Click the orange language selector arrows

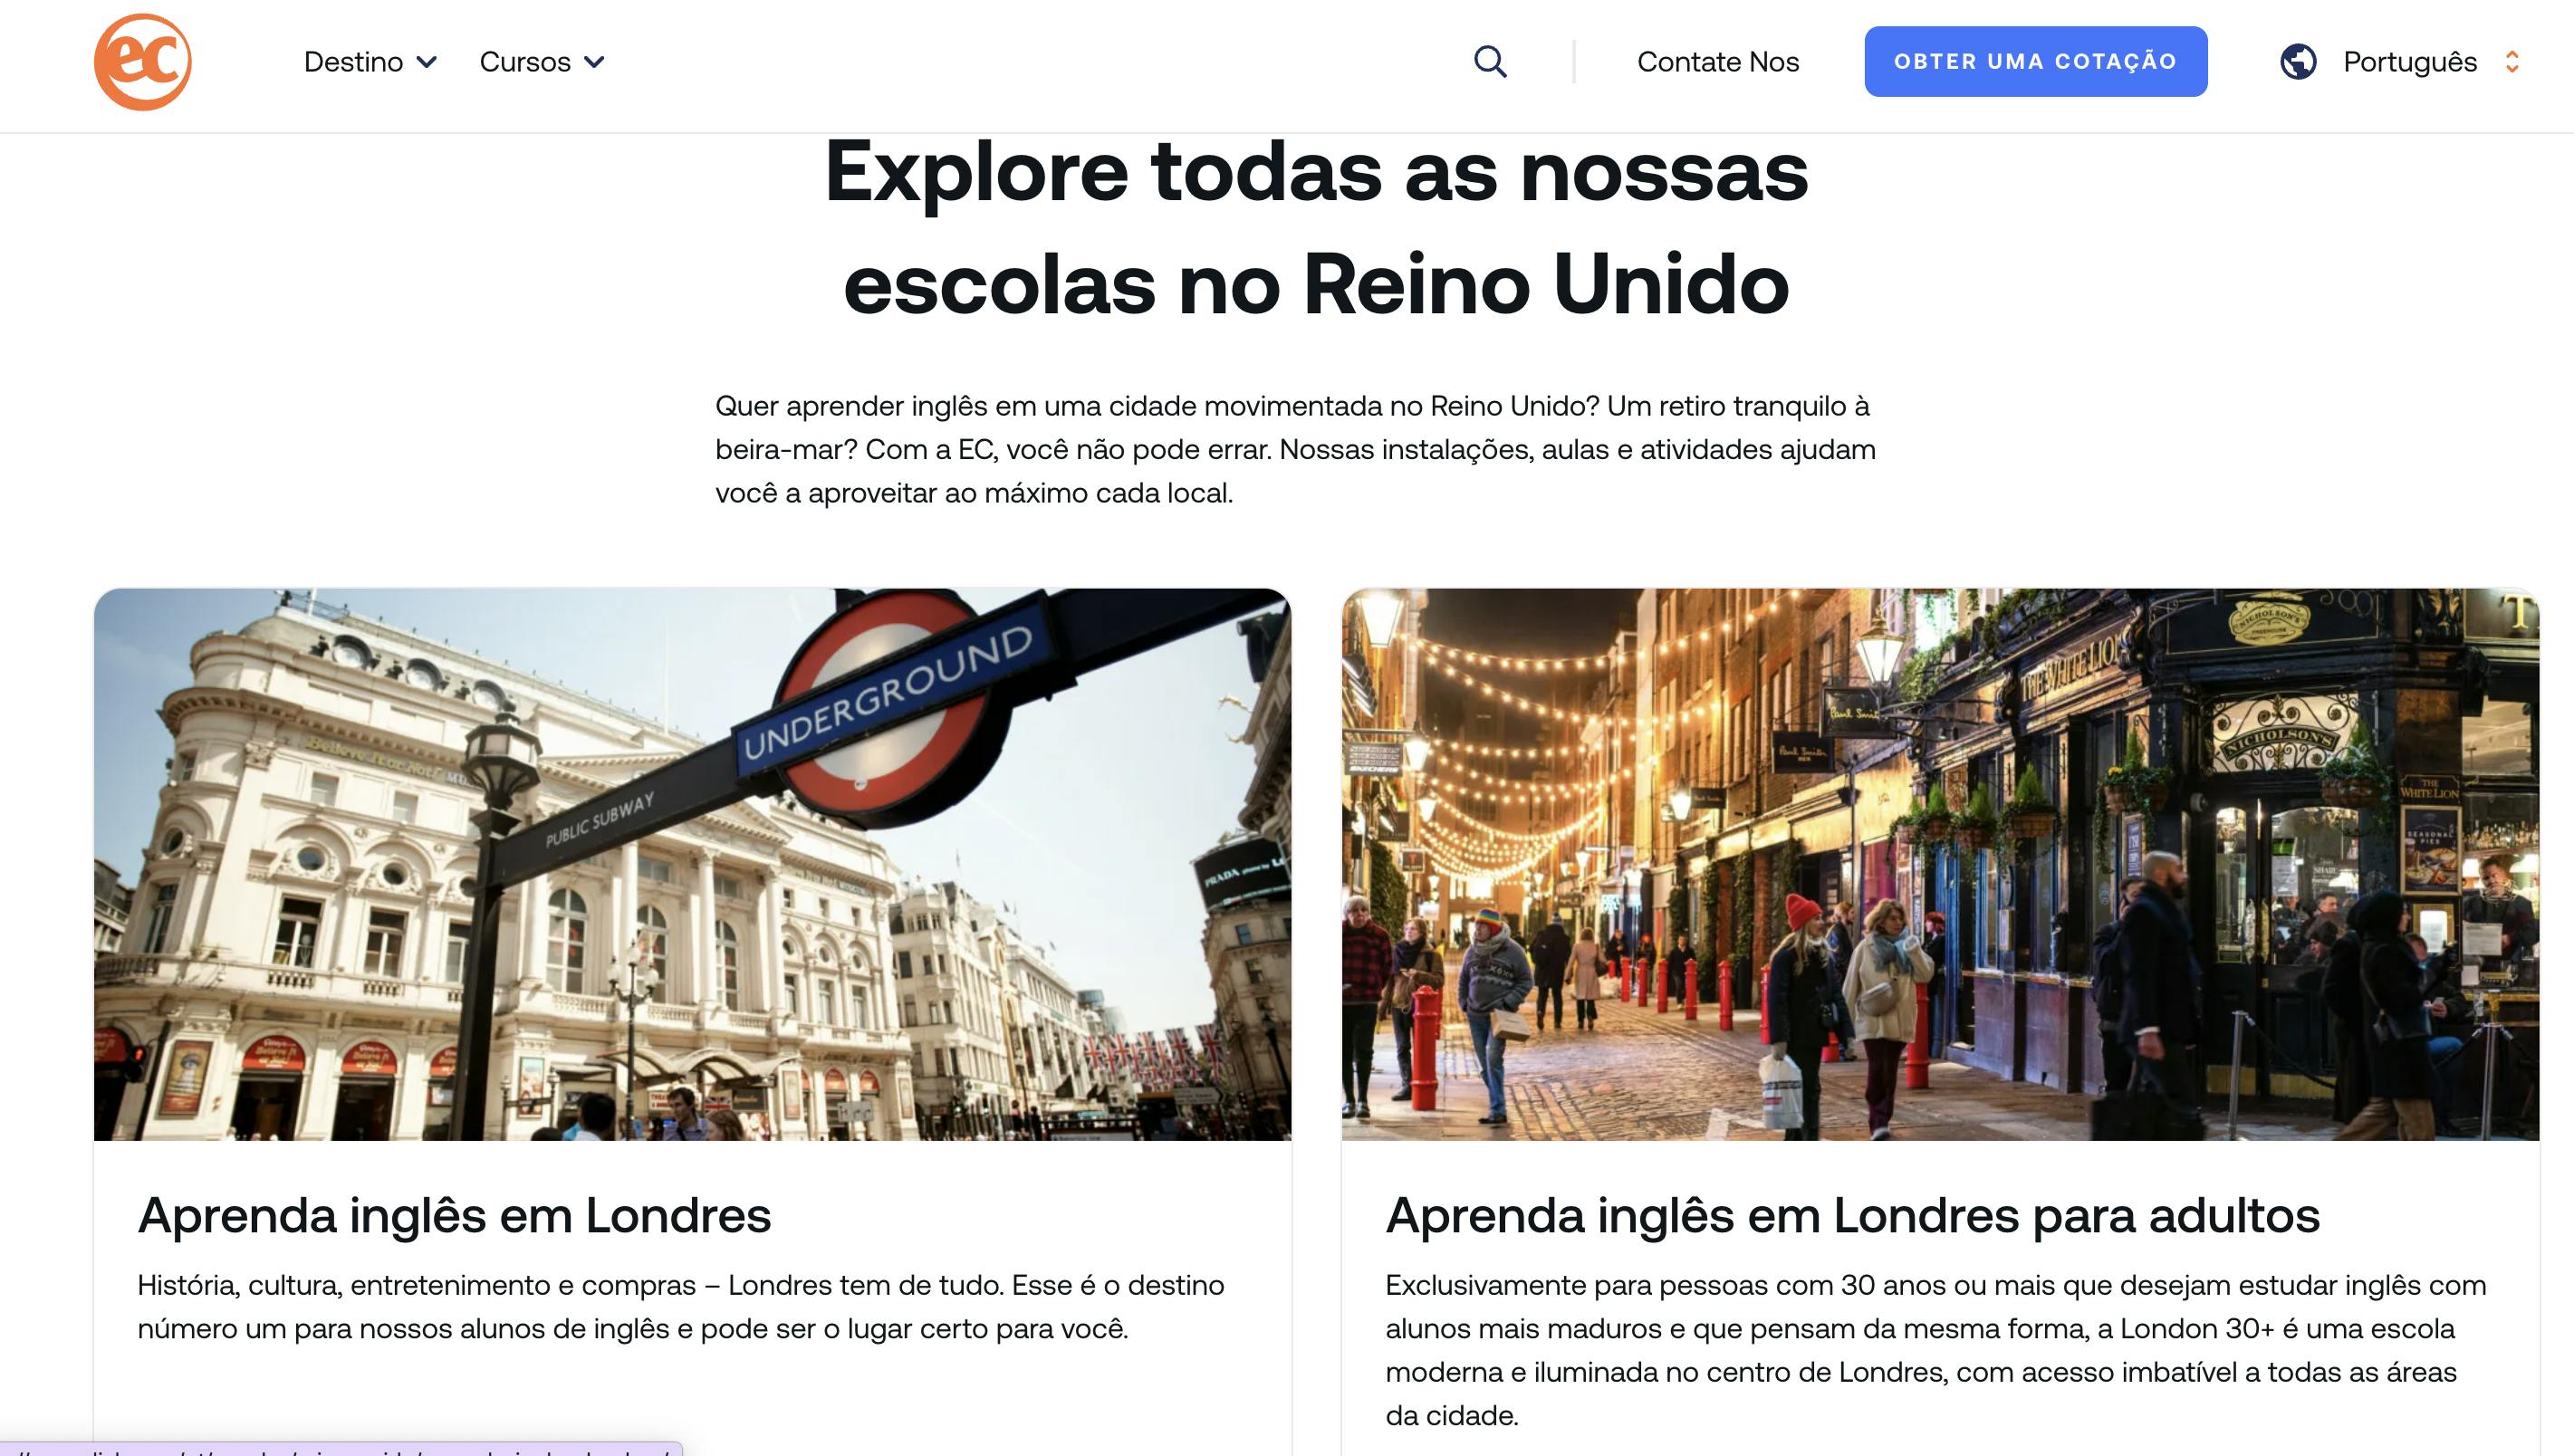(x=2512, y=62)
